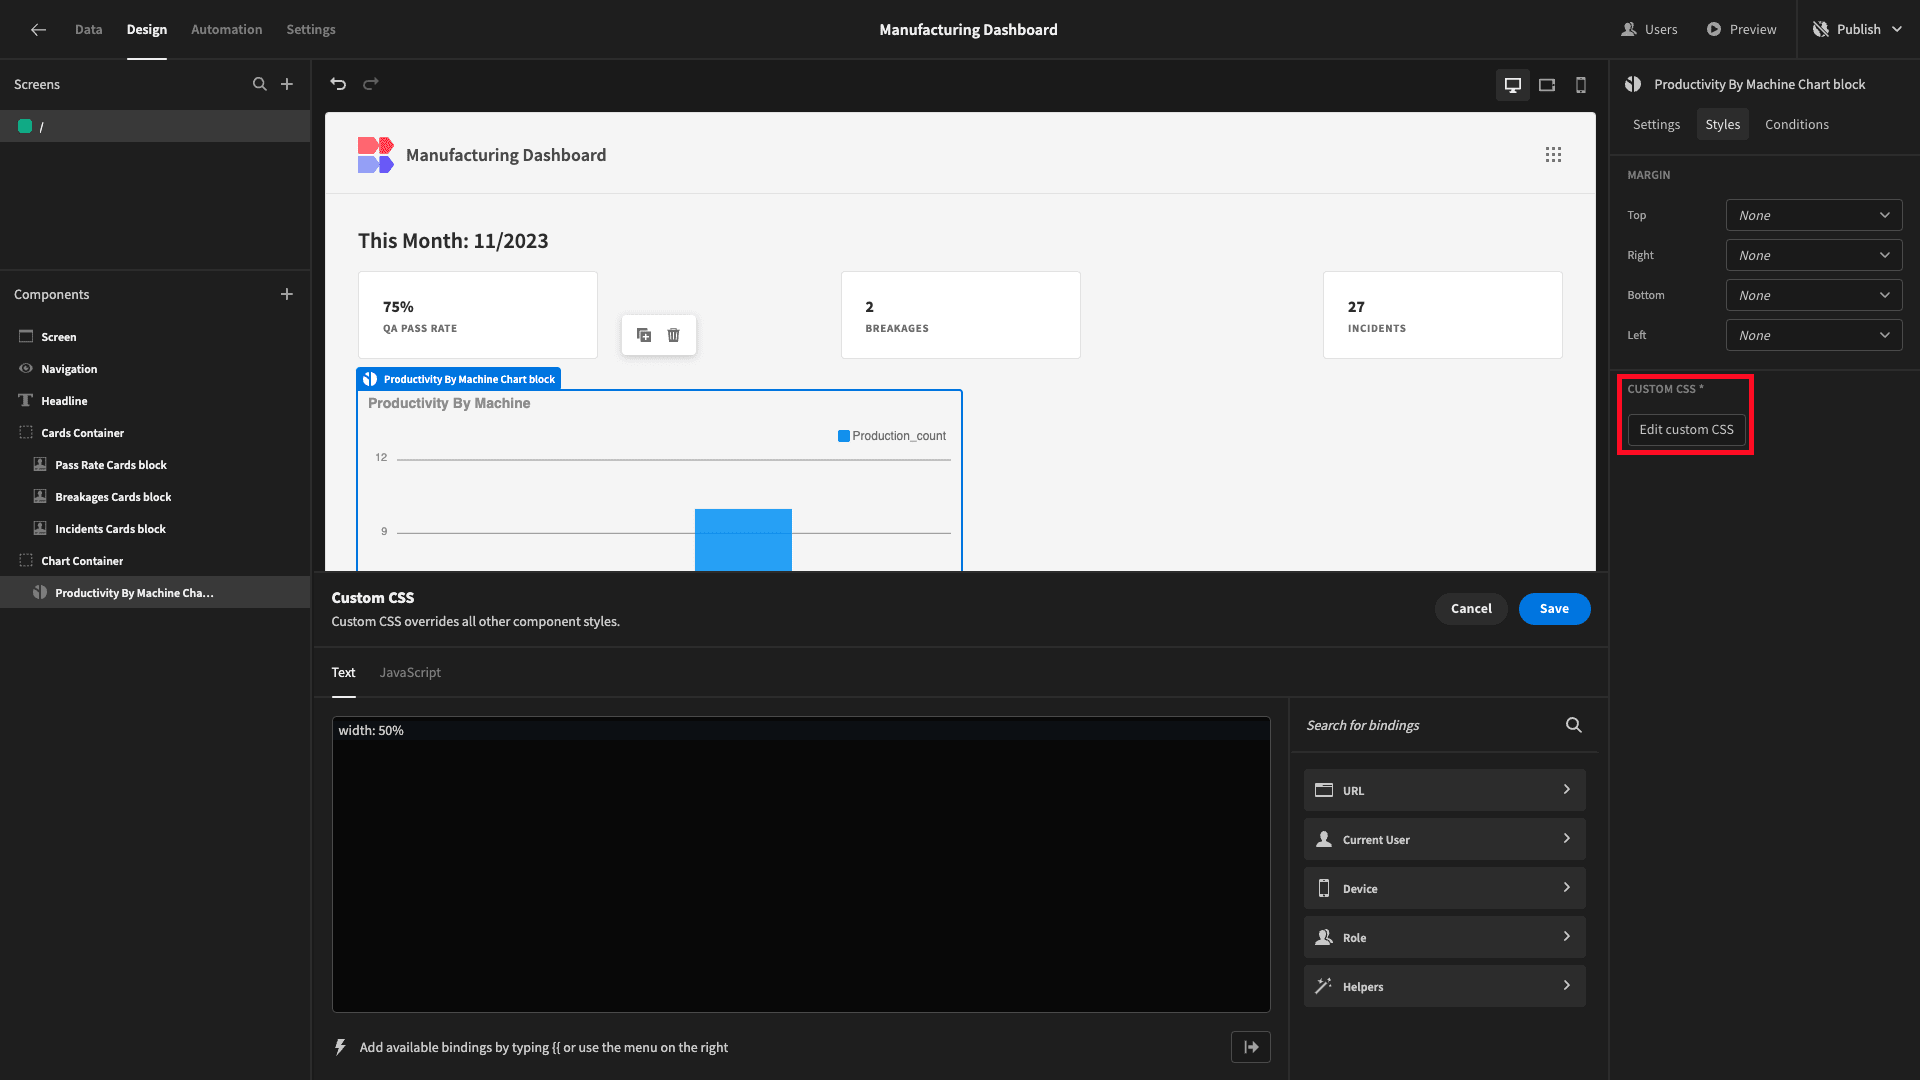Preview the app
The image size is (1920, 1080).
pos(1741,30)
